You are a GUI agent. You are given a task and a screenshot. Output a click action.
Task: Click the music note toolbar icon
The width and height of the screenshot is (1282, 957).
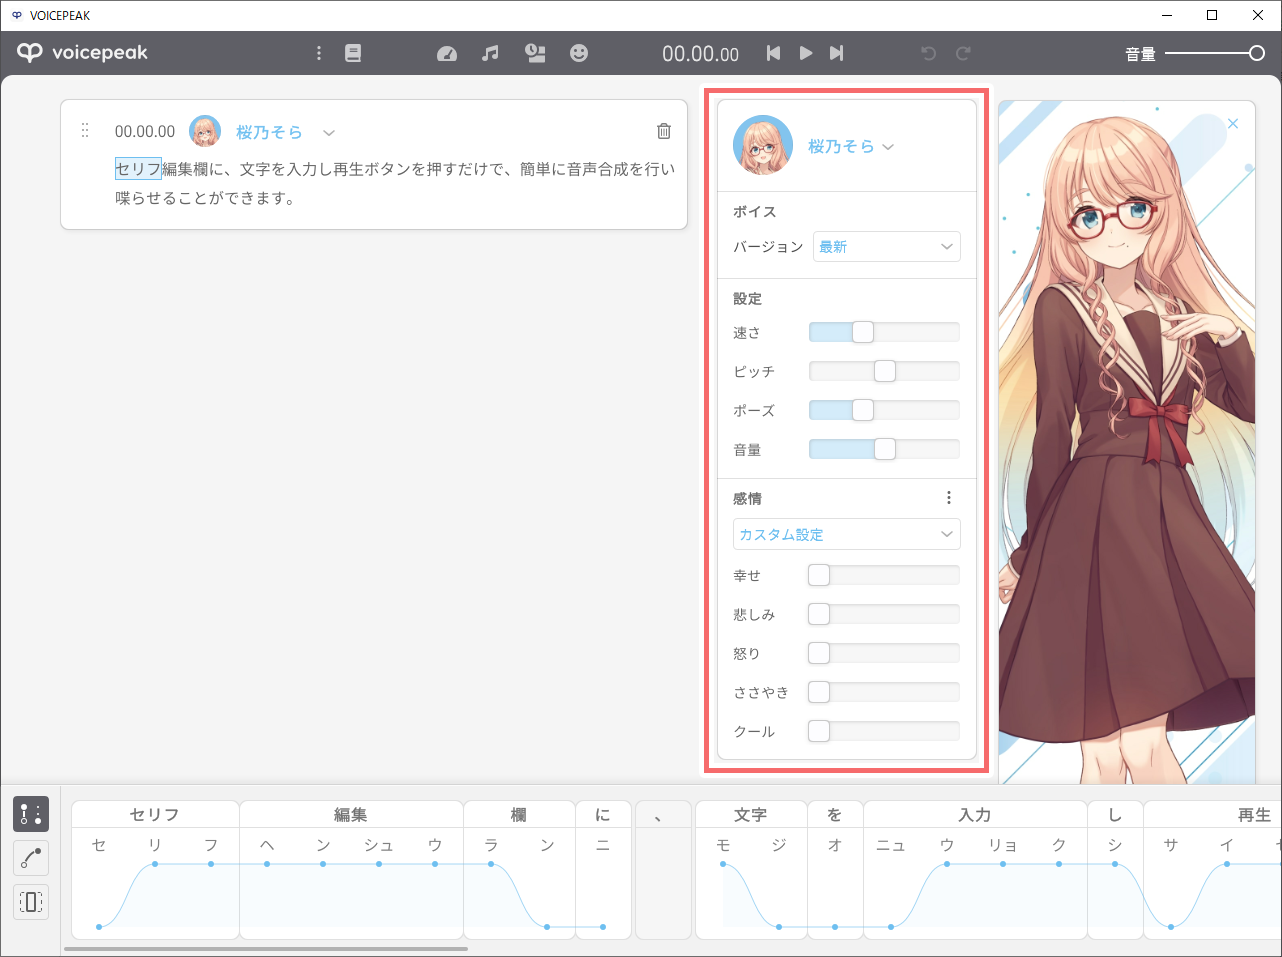click(x=490, y=53)
